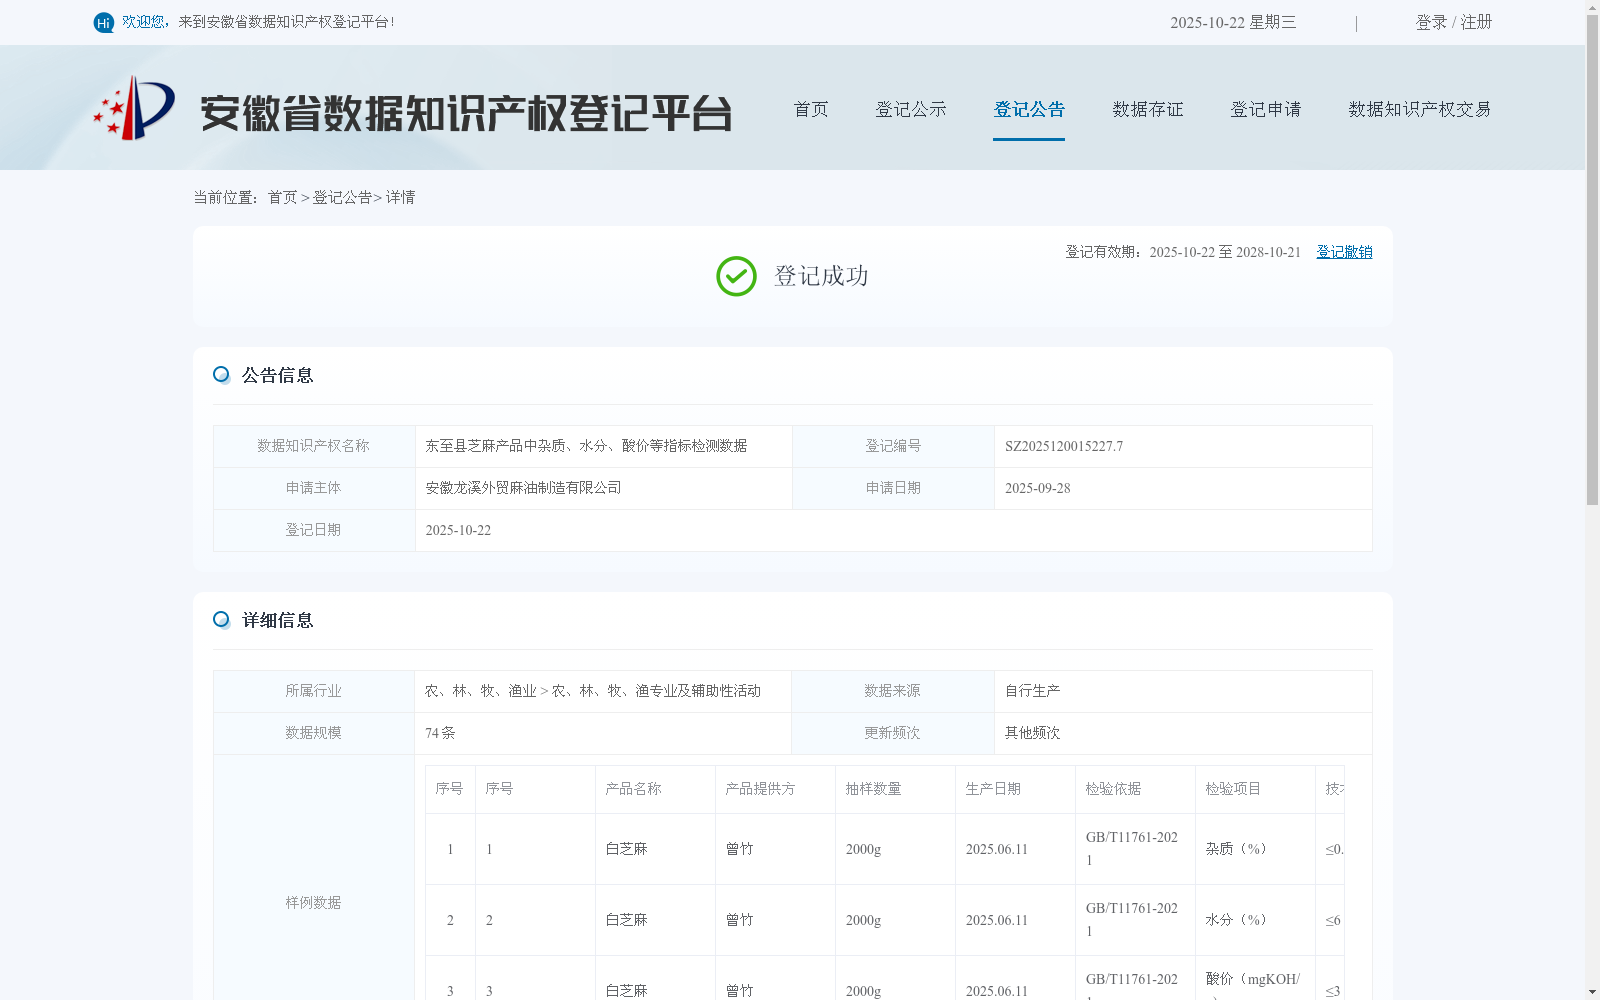The width and height of the screenshot is (1600, 1000).
Task: Click the data scale value 74 条
Action: click(440, 733)
